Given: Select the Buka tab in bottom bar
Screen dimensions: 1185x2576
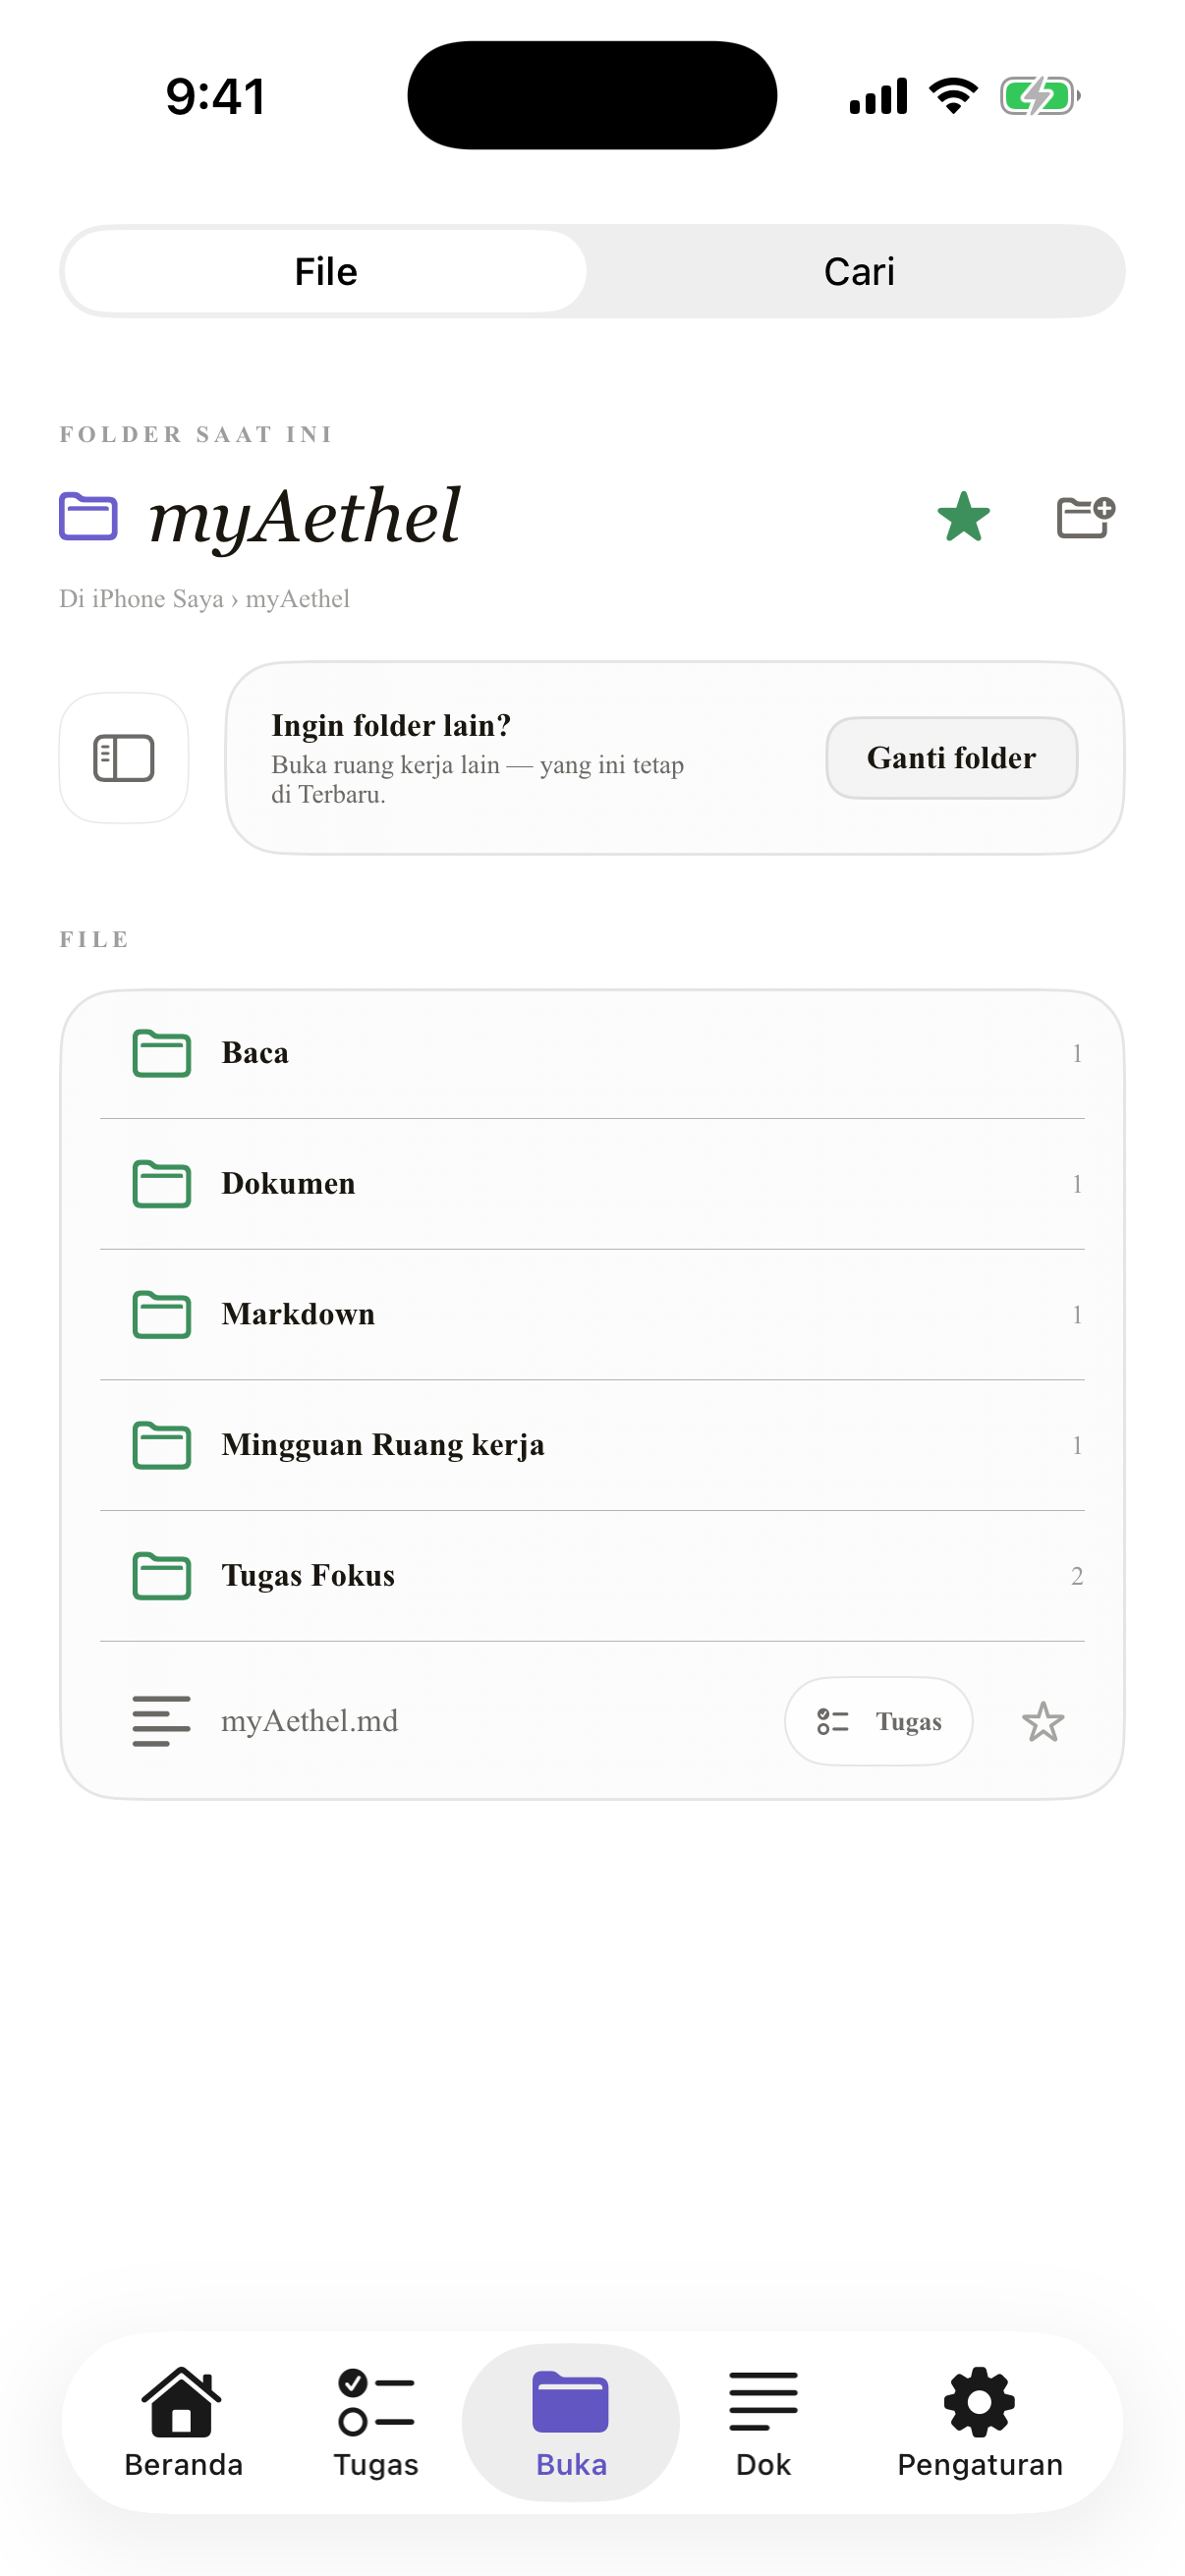Looking at the screenshot, I should coord(570,2422).
